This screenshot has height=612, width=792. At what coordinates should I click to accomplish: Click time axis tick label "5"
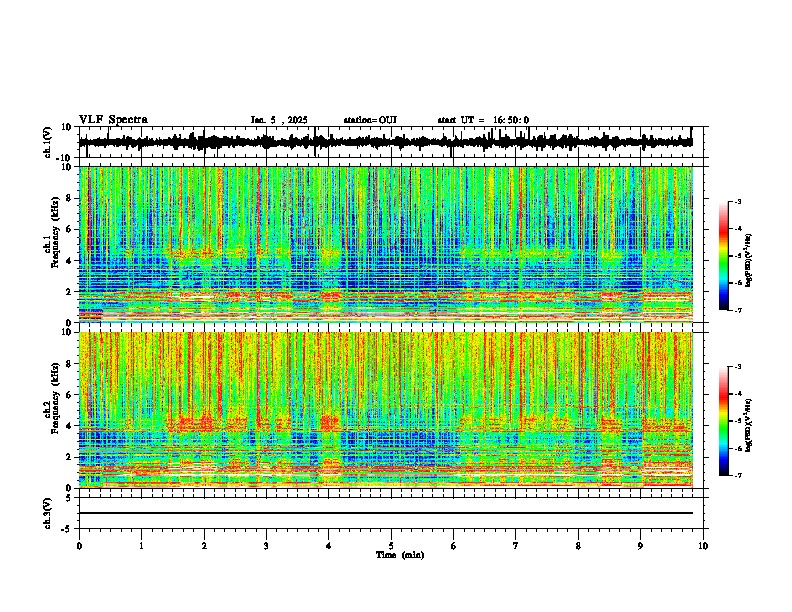point(391,546)
